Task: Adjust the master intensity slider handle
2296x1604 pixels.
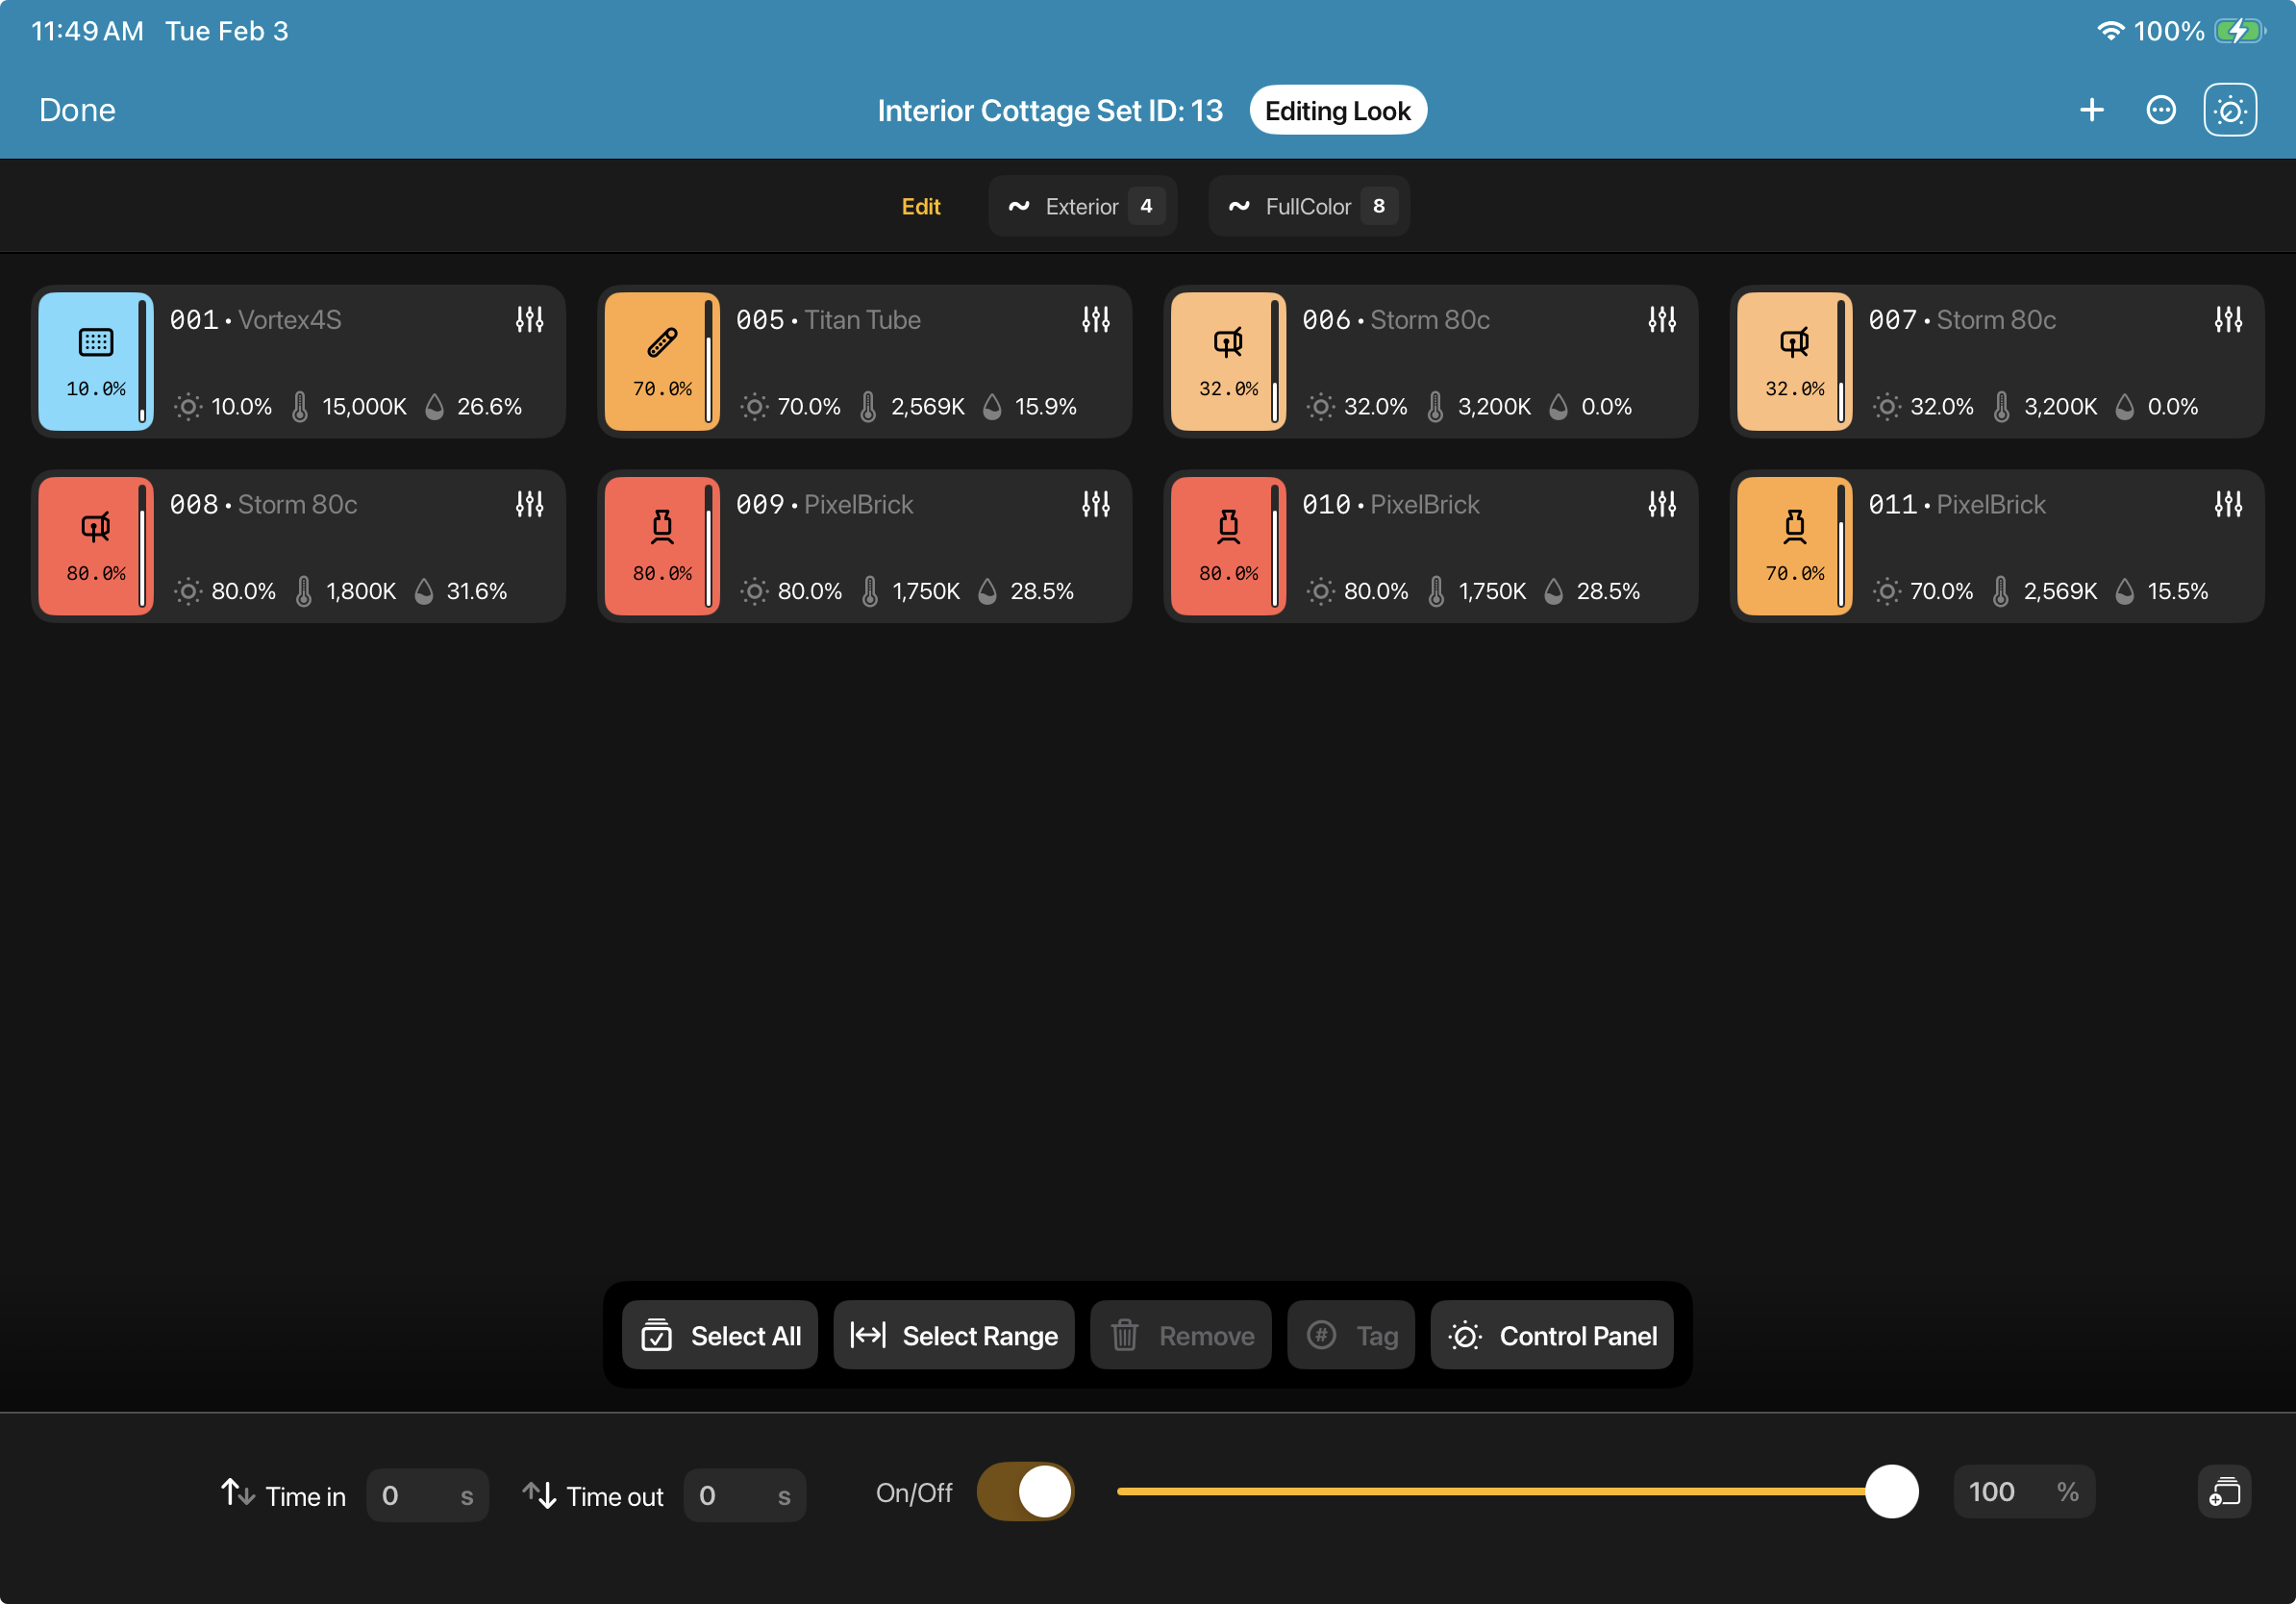Action: click(x=1891, y=1492)
